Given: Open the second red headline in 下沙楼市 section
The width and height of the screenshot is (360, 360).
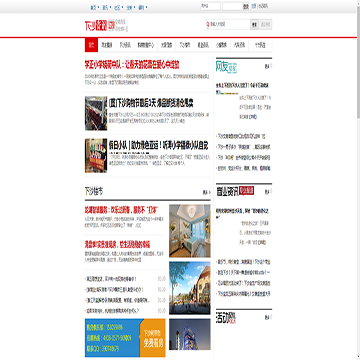Looking at the screenshot, I should click(x=117, y=245).
